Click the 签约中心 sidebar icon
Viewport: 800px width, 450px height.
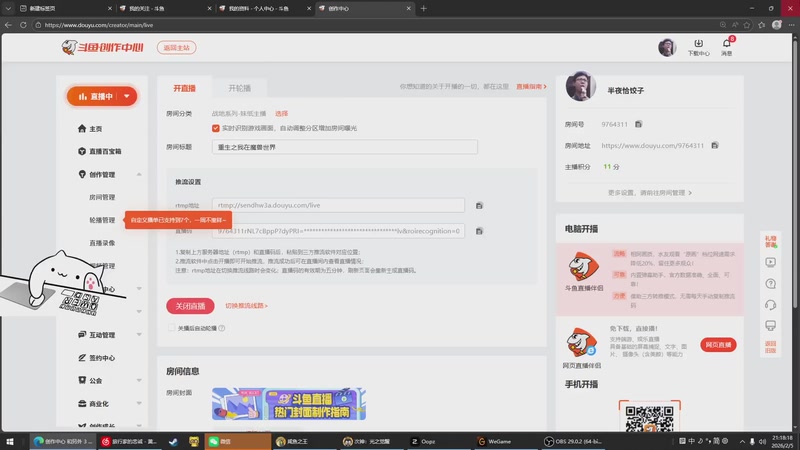pos(82,358)
